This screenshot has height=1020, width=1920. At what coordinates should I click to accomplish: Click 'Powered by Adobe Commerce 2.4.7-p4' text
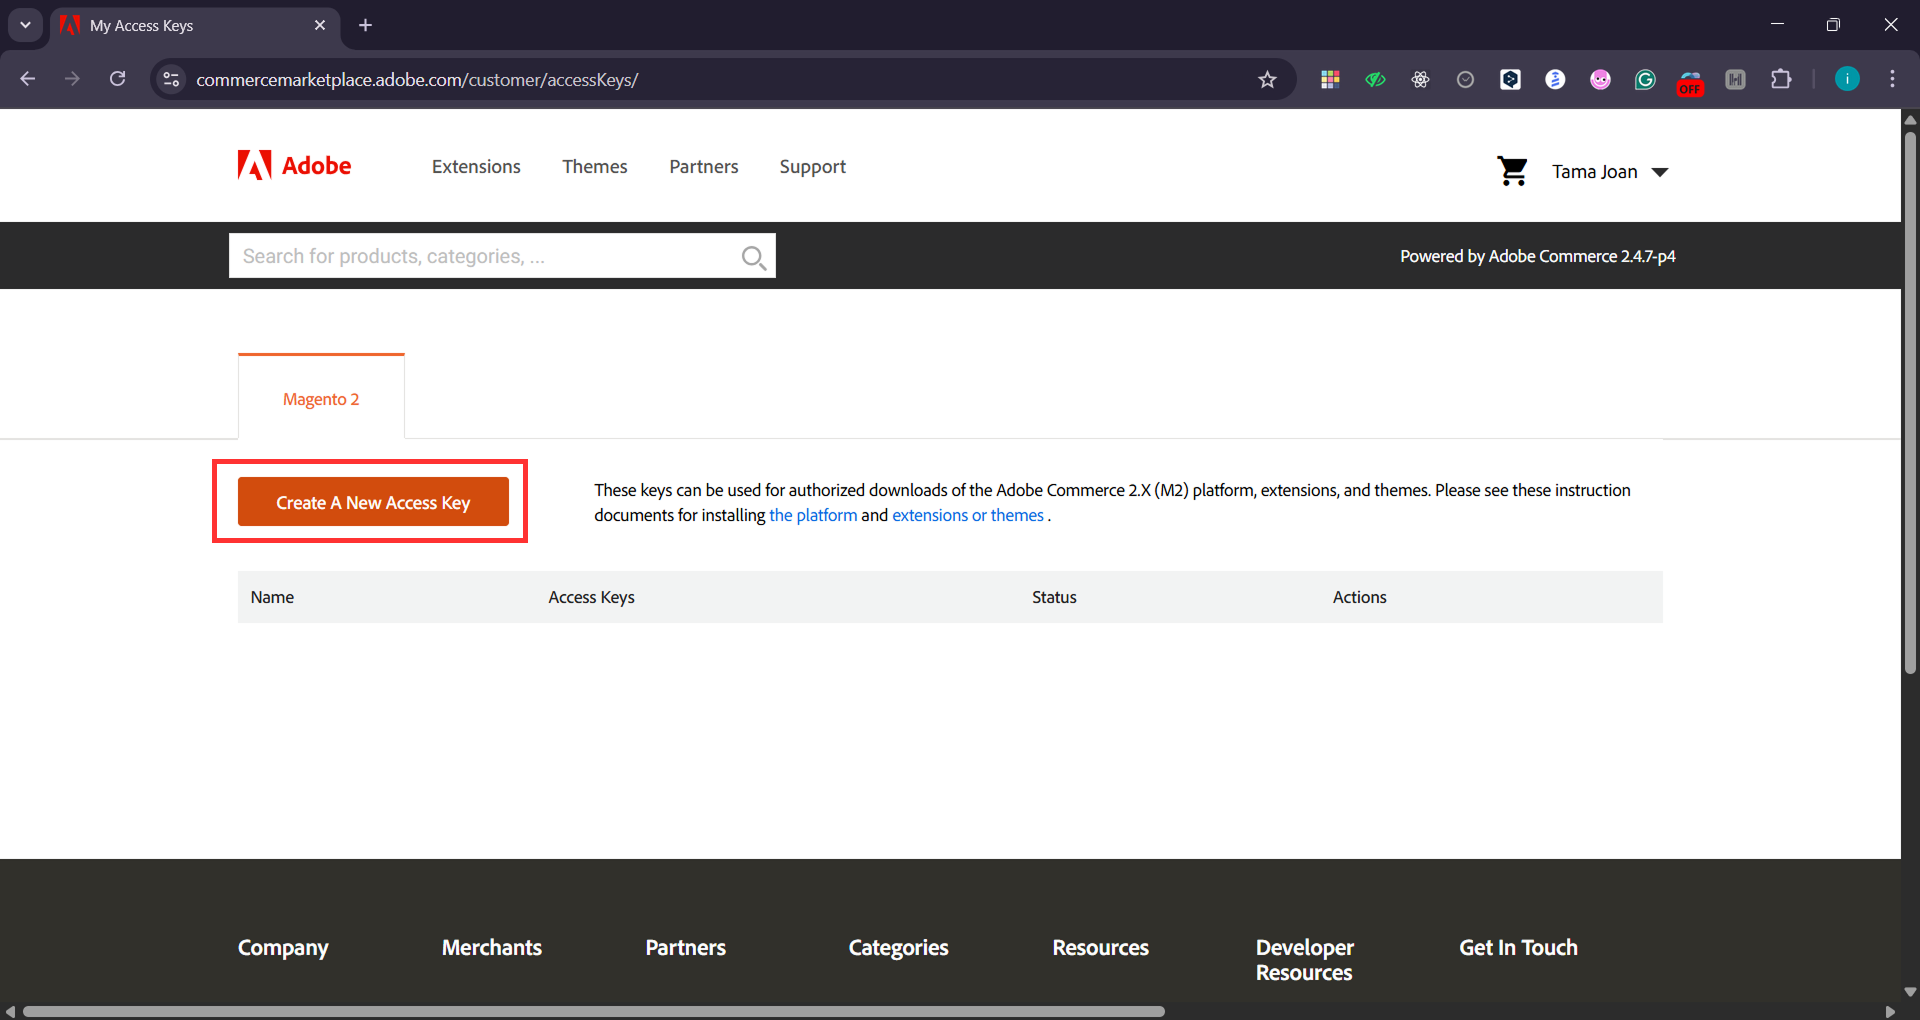[1537, 256]
